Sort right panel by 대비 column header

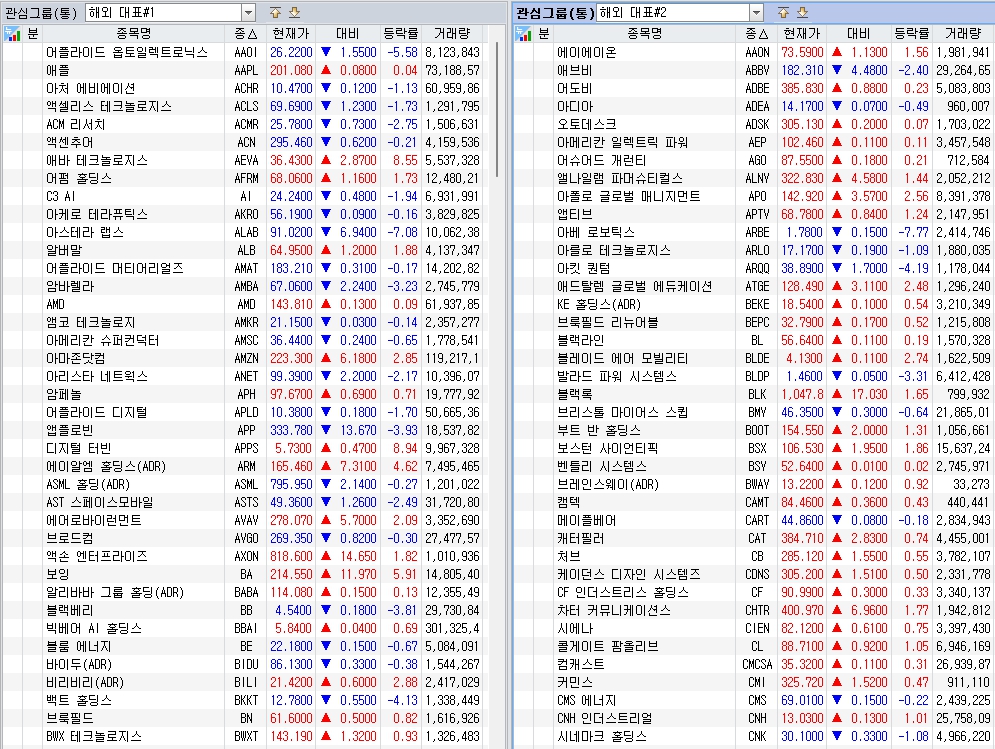[858, 34]
